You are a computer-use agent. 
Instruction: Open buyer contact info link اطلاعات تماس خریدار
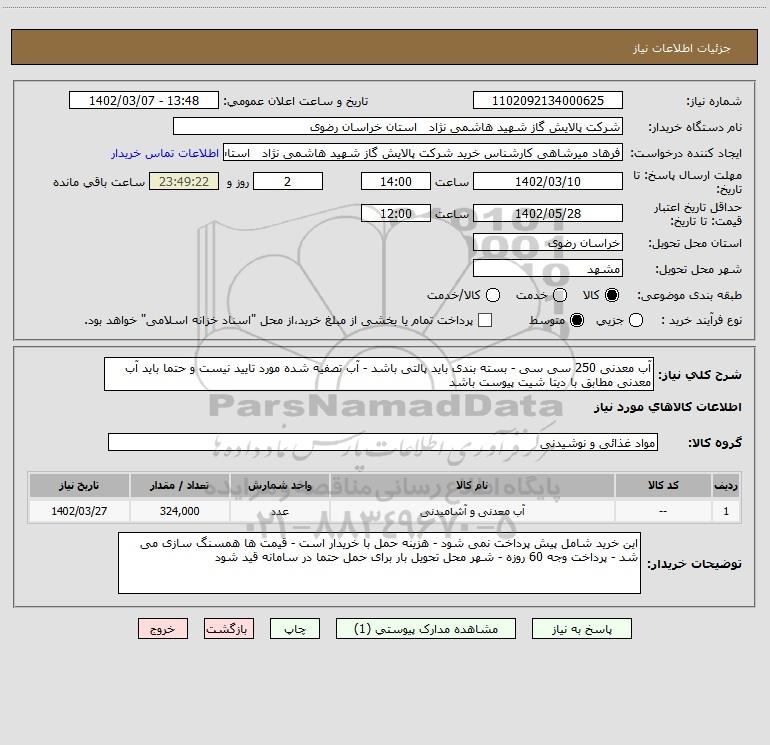[x=165, y=153]
